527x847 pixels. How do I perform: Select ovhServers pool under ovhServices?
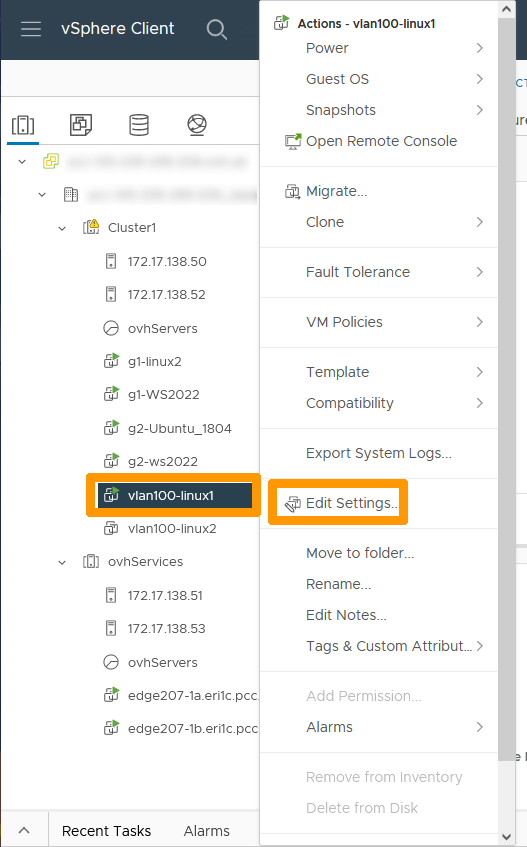(x=163, y=662)
